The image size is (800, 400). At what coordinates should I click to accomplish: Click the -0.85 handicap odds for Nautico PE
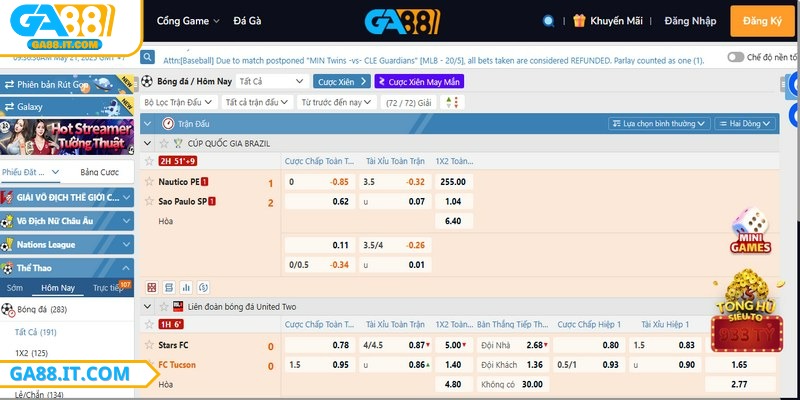click(320, 182)
